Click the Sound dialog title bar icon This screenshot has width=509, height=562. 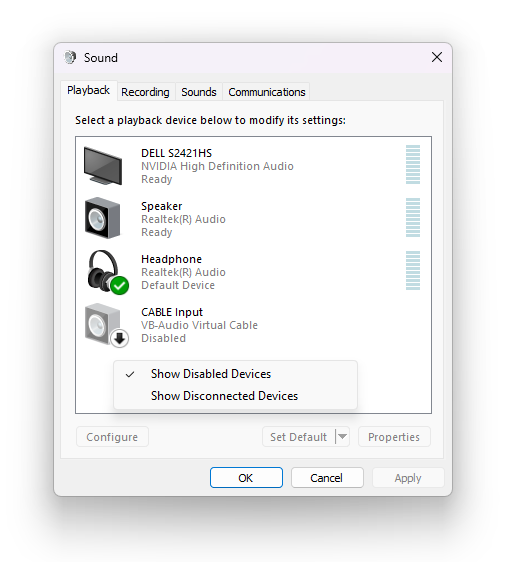click(70, 57)
